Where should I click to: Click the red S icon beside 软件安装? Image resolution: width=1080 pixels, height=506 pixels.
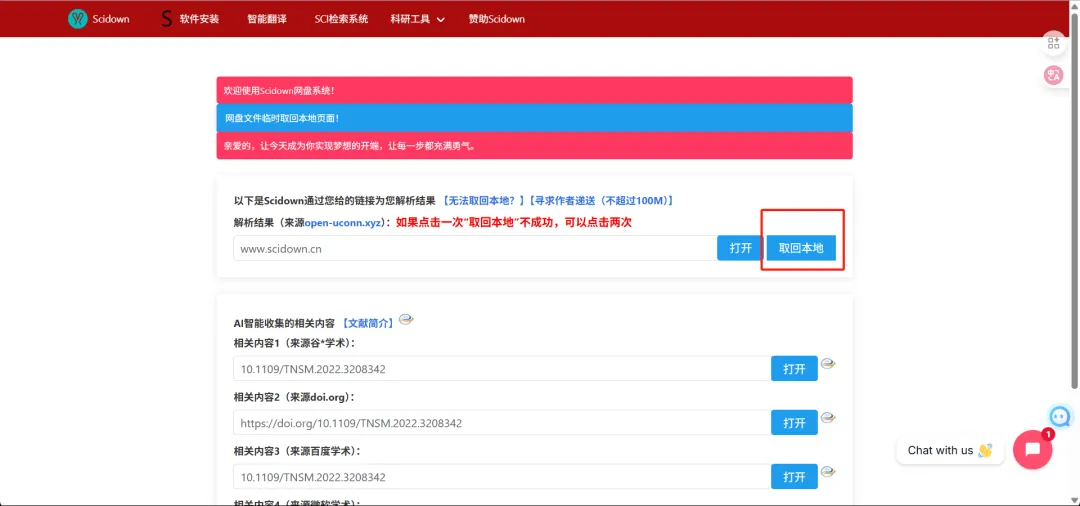[x=166, y=19]
